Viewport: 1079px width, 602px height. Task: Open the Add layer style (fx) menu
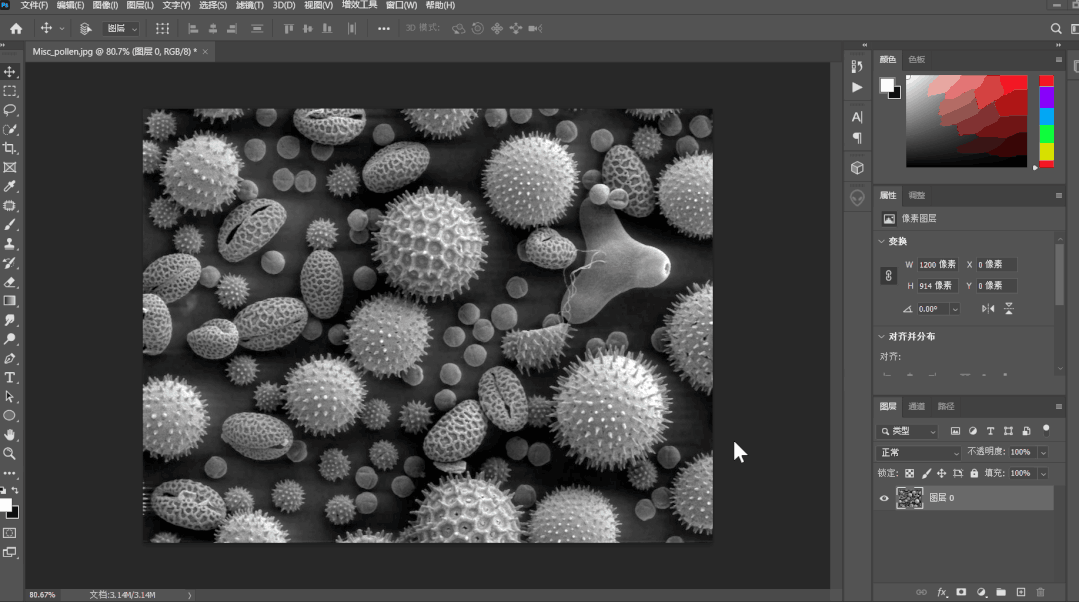[941, 592]
